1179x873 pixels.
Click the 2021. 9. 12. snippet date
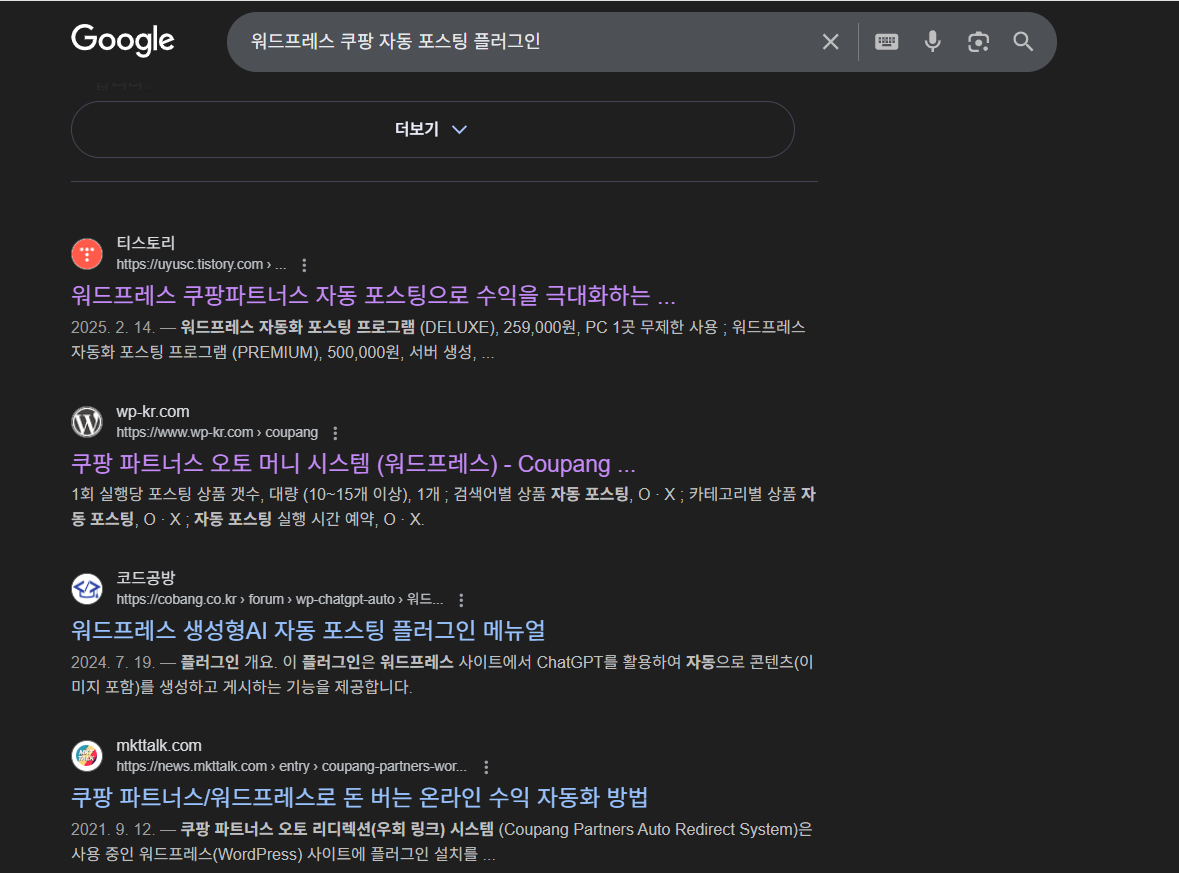click(x=113, y=829)
